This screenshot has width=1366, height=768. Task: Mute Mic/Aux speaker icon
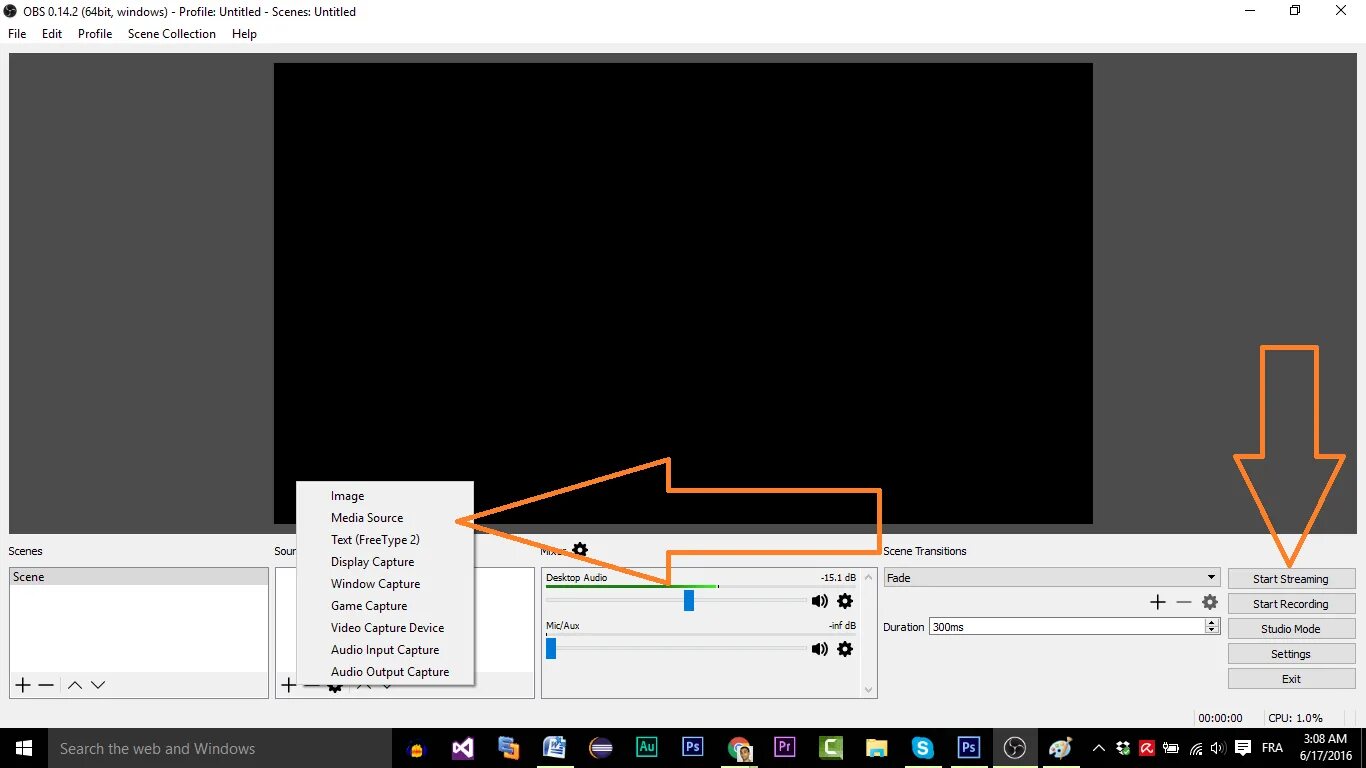coord(820,649)
